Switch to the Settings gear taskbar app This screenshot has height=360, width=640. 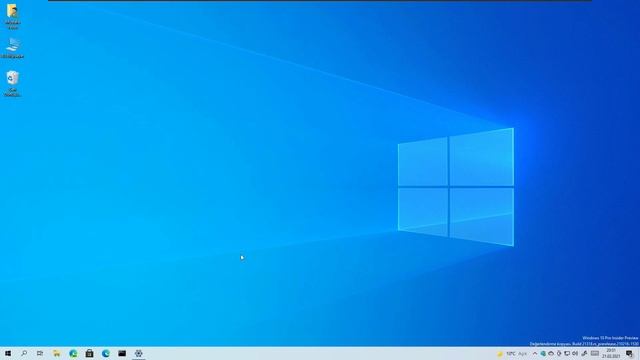coord(138,353)
